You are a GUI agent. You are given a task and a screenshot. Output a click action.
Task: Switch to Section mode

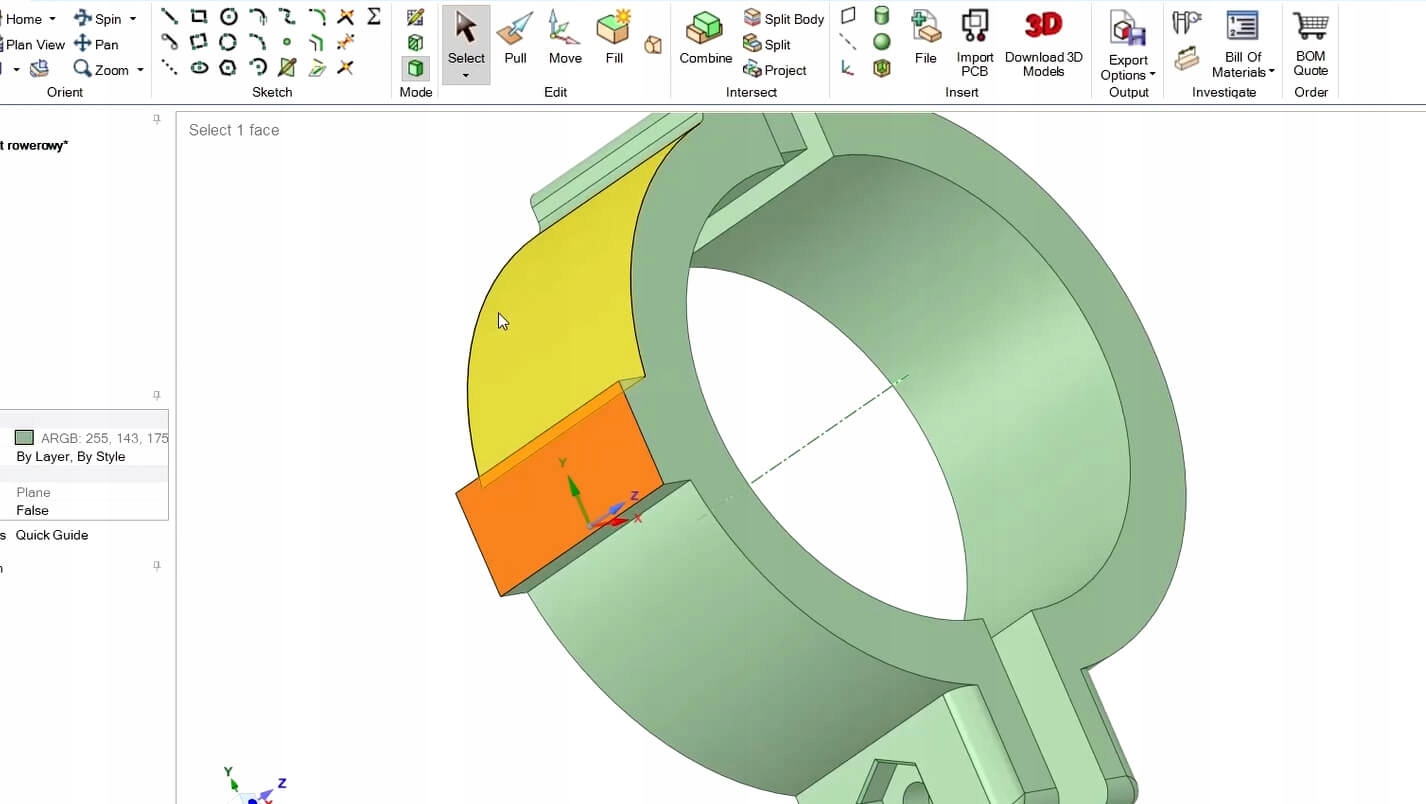point(416,43)
